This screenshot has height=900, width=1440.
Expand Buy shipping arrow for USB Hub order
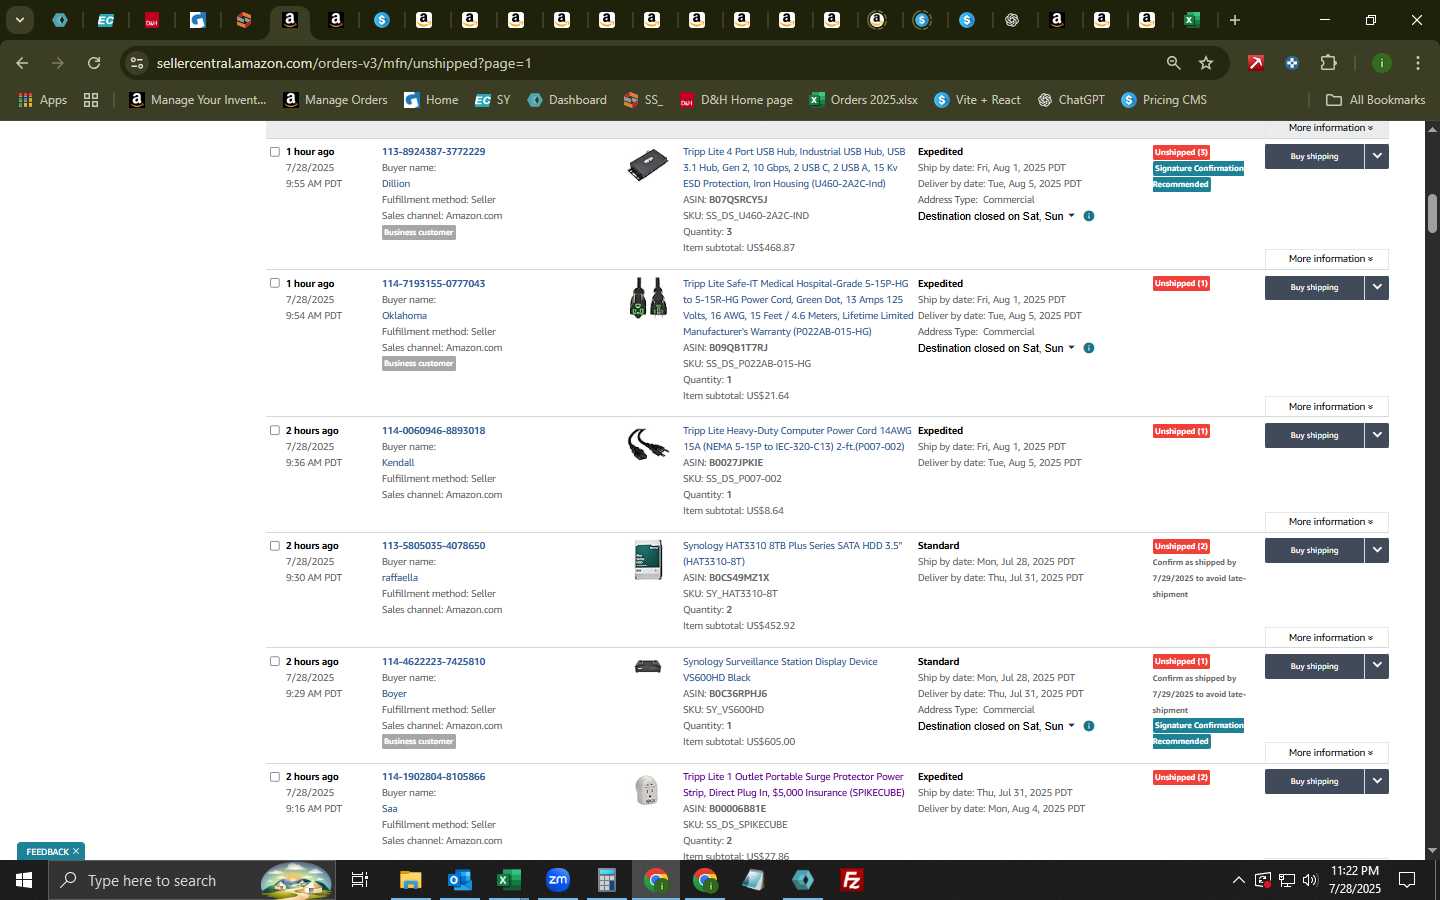tap(1377, 156)
